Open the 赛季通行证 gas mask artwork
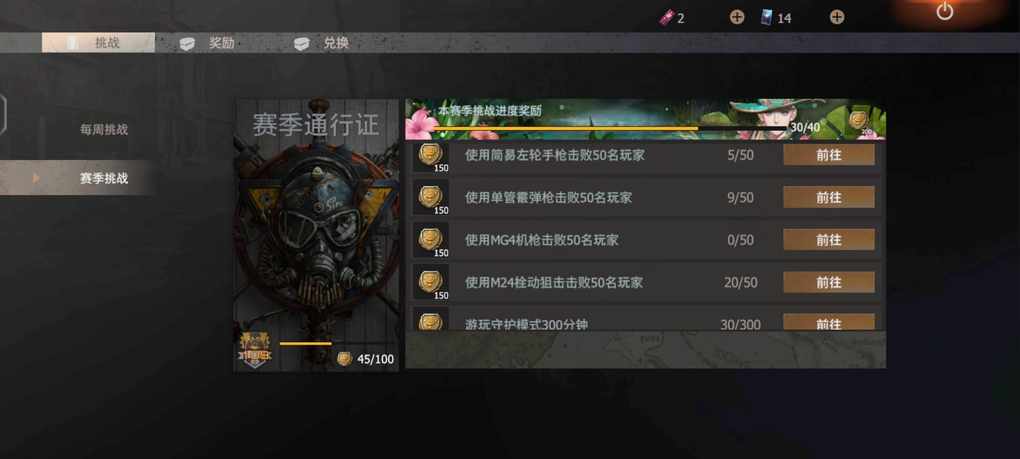1020x459 pixels. pos(317,235)
